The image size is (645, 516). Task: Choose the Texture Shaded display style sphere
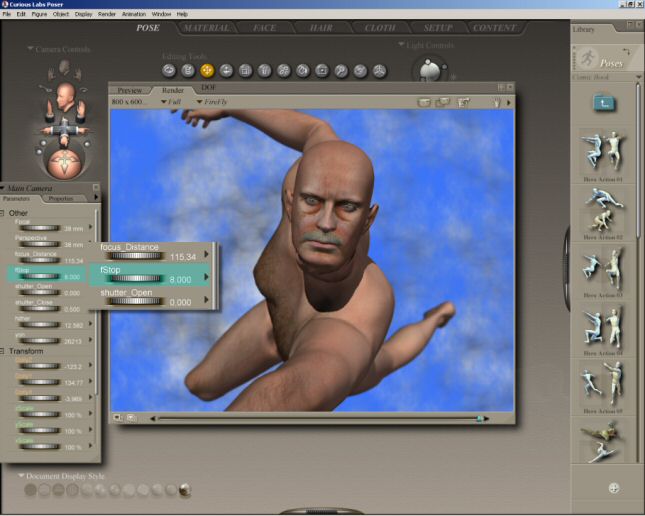coord(185,490)
